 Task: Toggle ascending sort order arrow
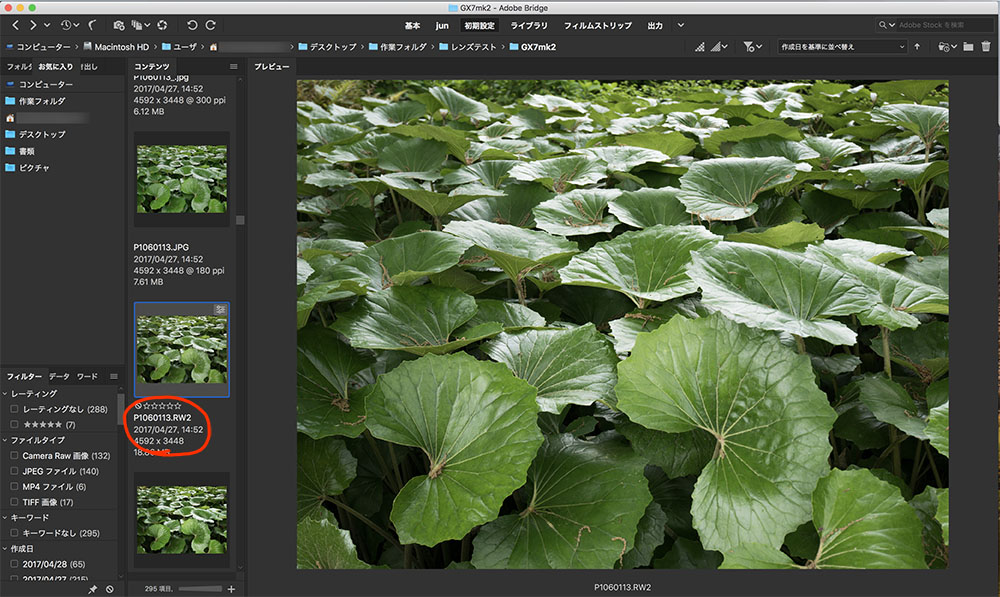pos(917,46)
